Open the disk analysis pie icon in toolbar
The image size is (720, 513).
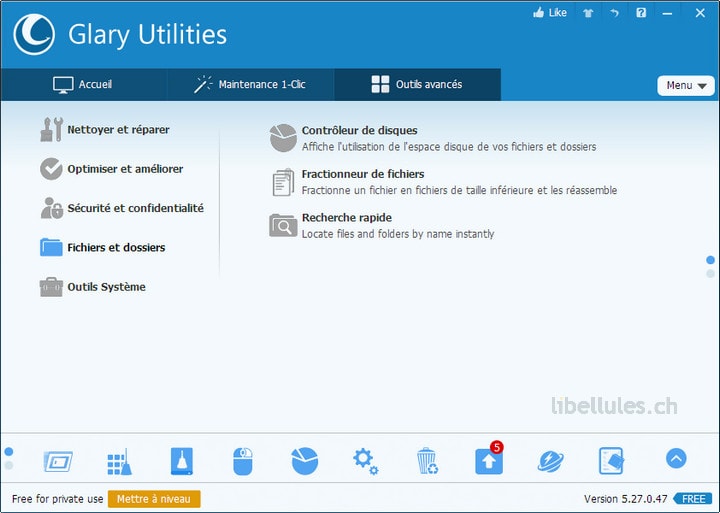(x=304, y=461)
